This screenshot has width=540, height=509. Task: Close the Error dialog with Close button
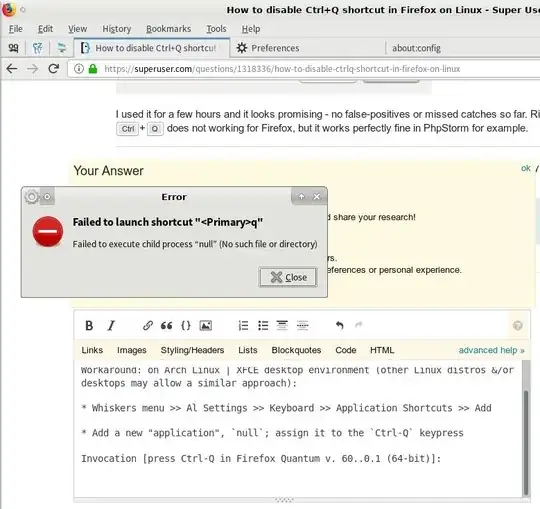(x=288, y=277)
